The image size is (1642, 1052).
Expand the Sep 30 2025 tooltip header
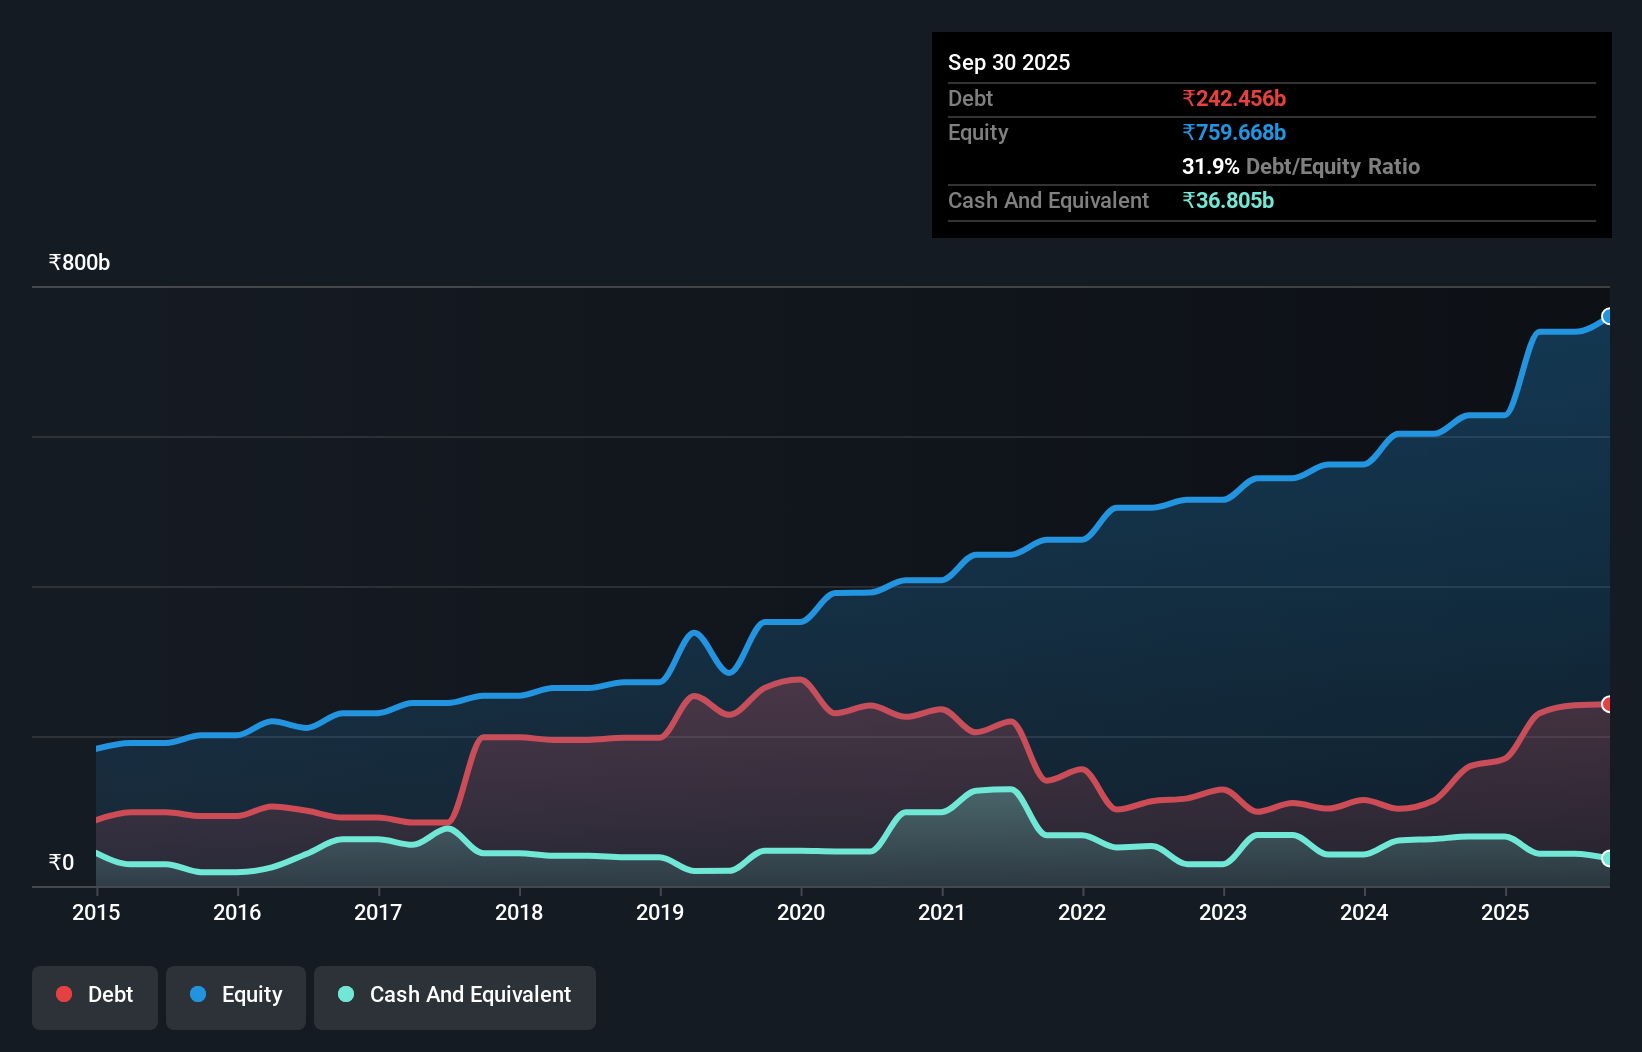pos(1009,62)
